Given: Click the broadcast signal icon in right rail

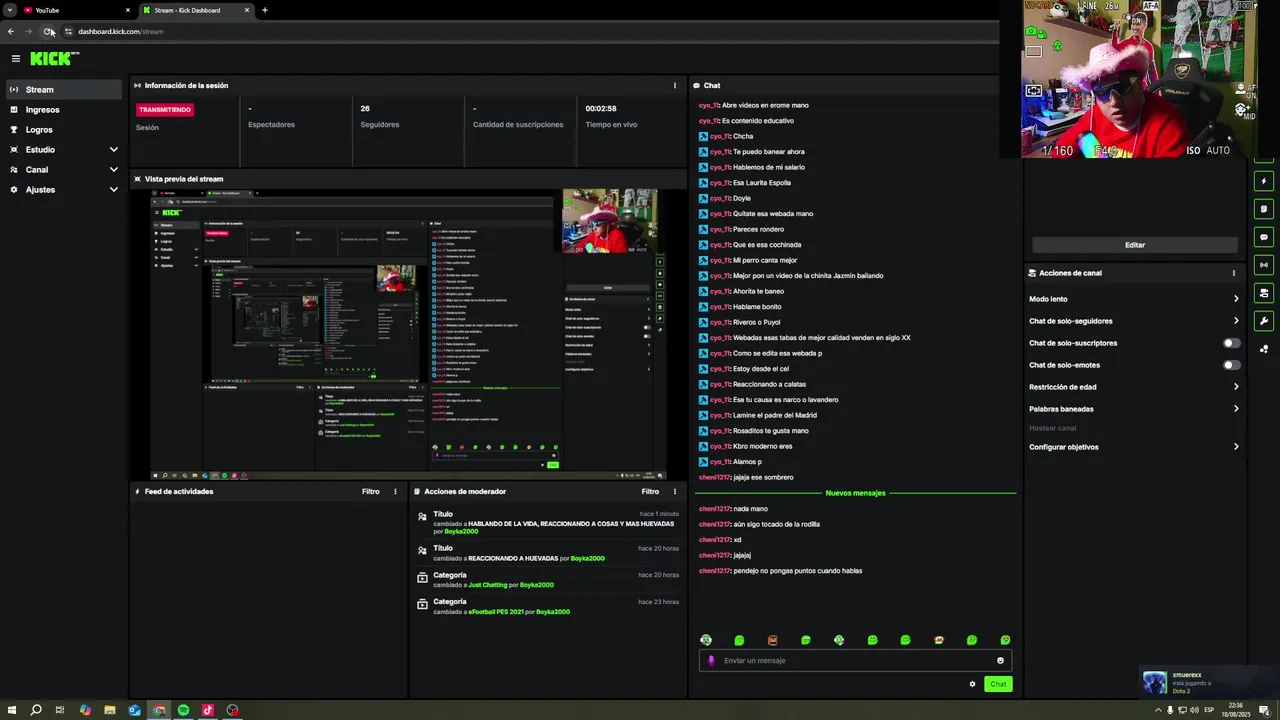Looking at the screenshot, I should click(x=1264, y=265).
